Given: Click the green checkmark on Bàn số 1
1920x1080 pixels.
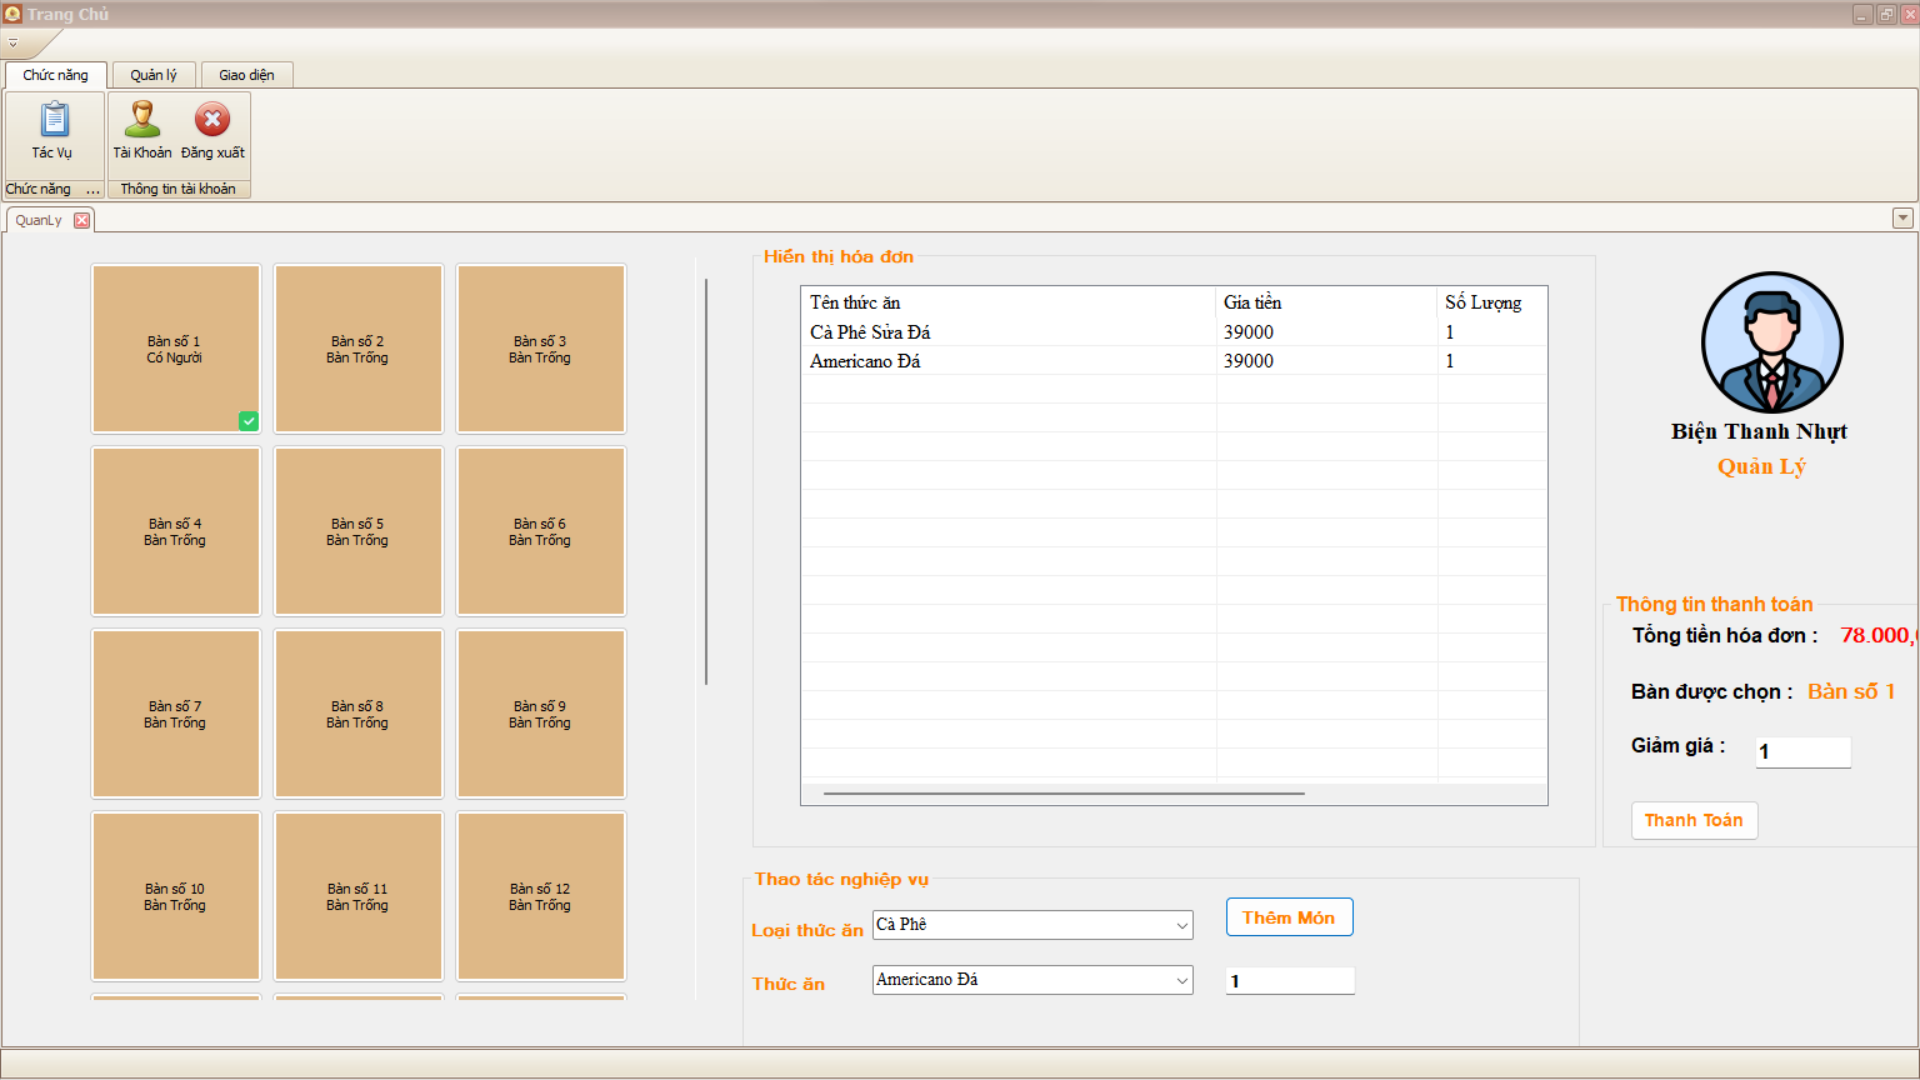Looking at the screenshot, I should coord(248,421).
